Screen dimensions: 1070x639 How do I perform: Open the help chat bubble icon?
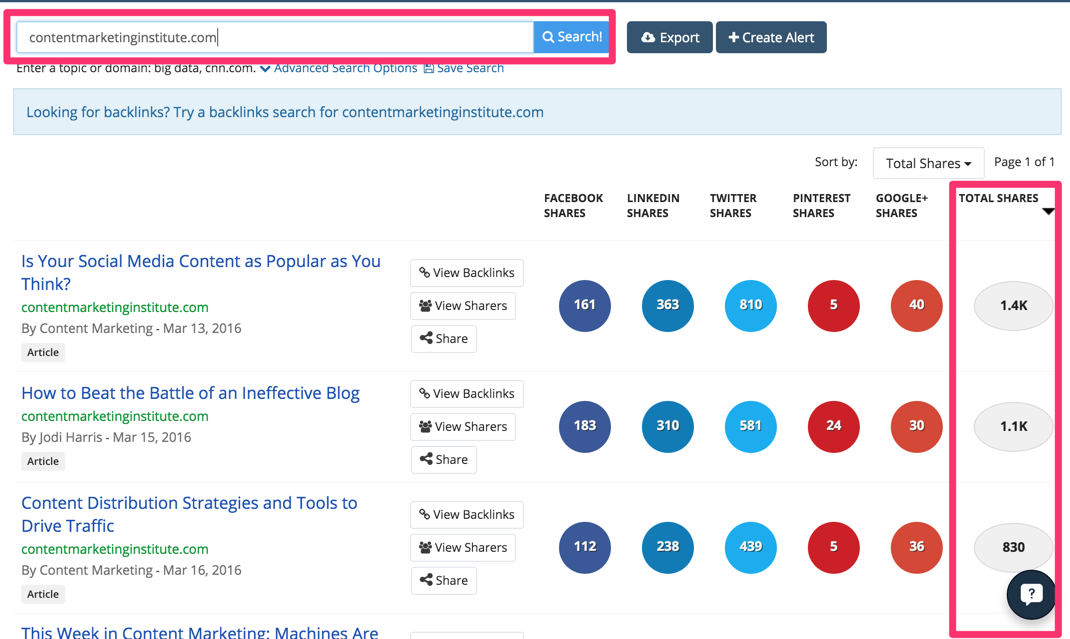pyautogui.click(x=1031, y=595)
